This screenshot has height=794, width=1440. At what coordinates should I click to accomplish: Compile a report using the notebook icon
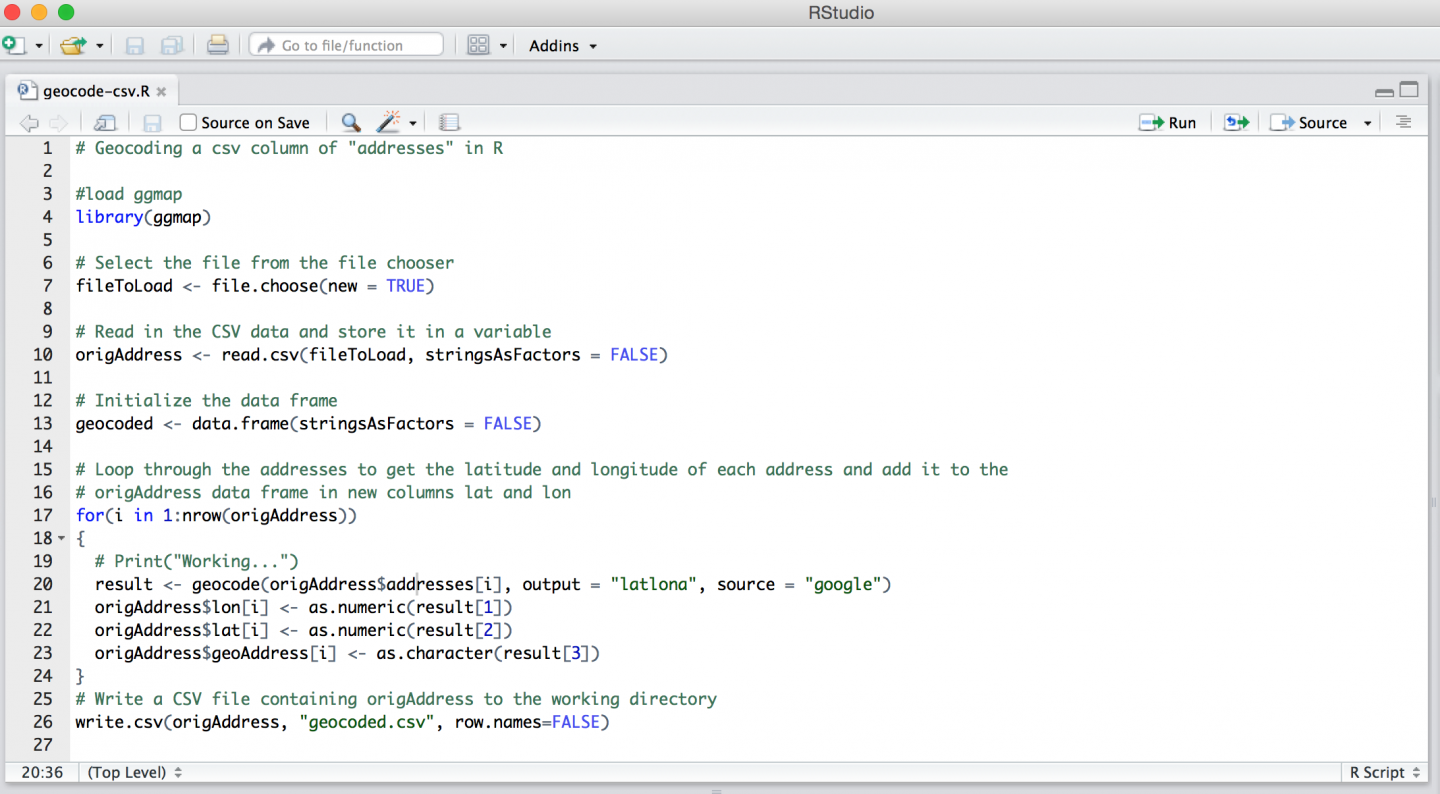click(449, 121)
